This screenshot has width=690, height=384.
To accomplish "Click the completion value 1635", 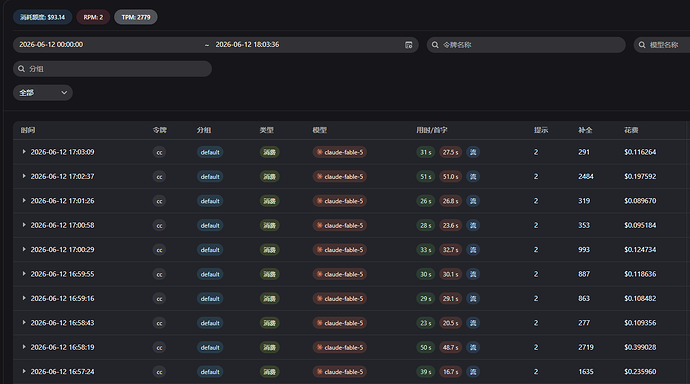I will click(x=586, y=372).
